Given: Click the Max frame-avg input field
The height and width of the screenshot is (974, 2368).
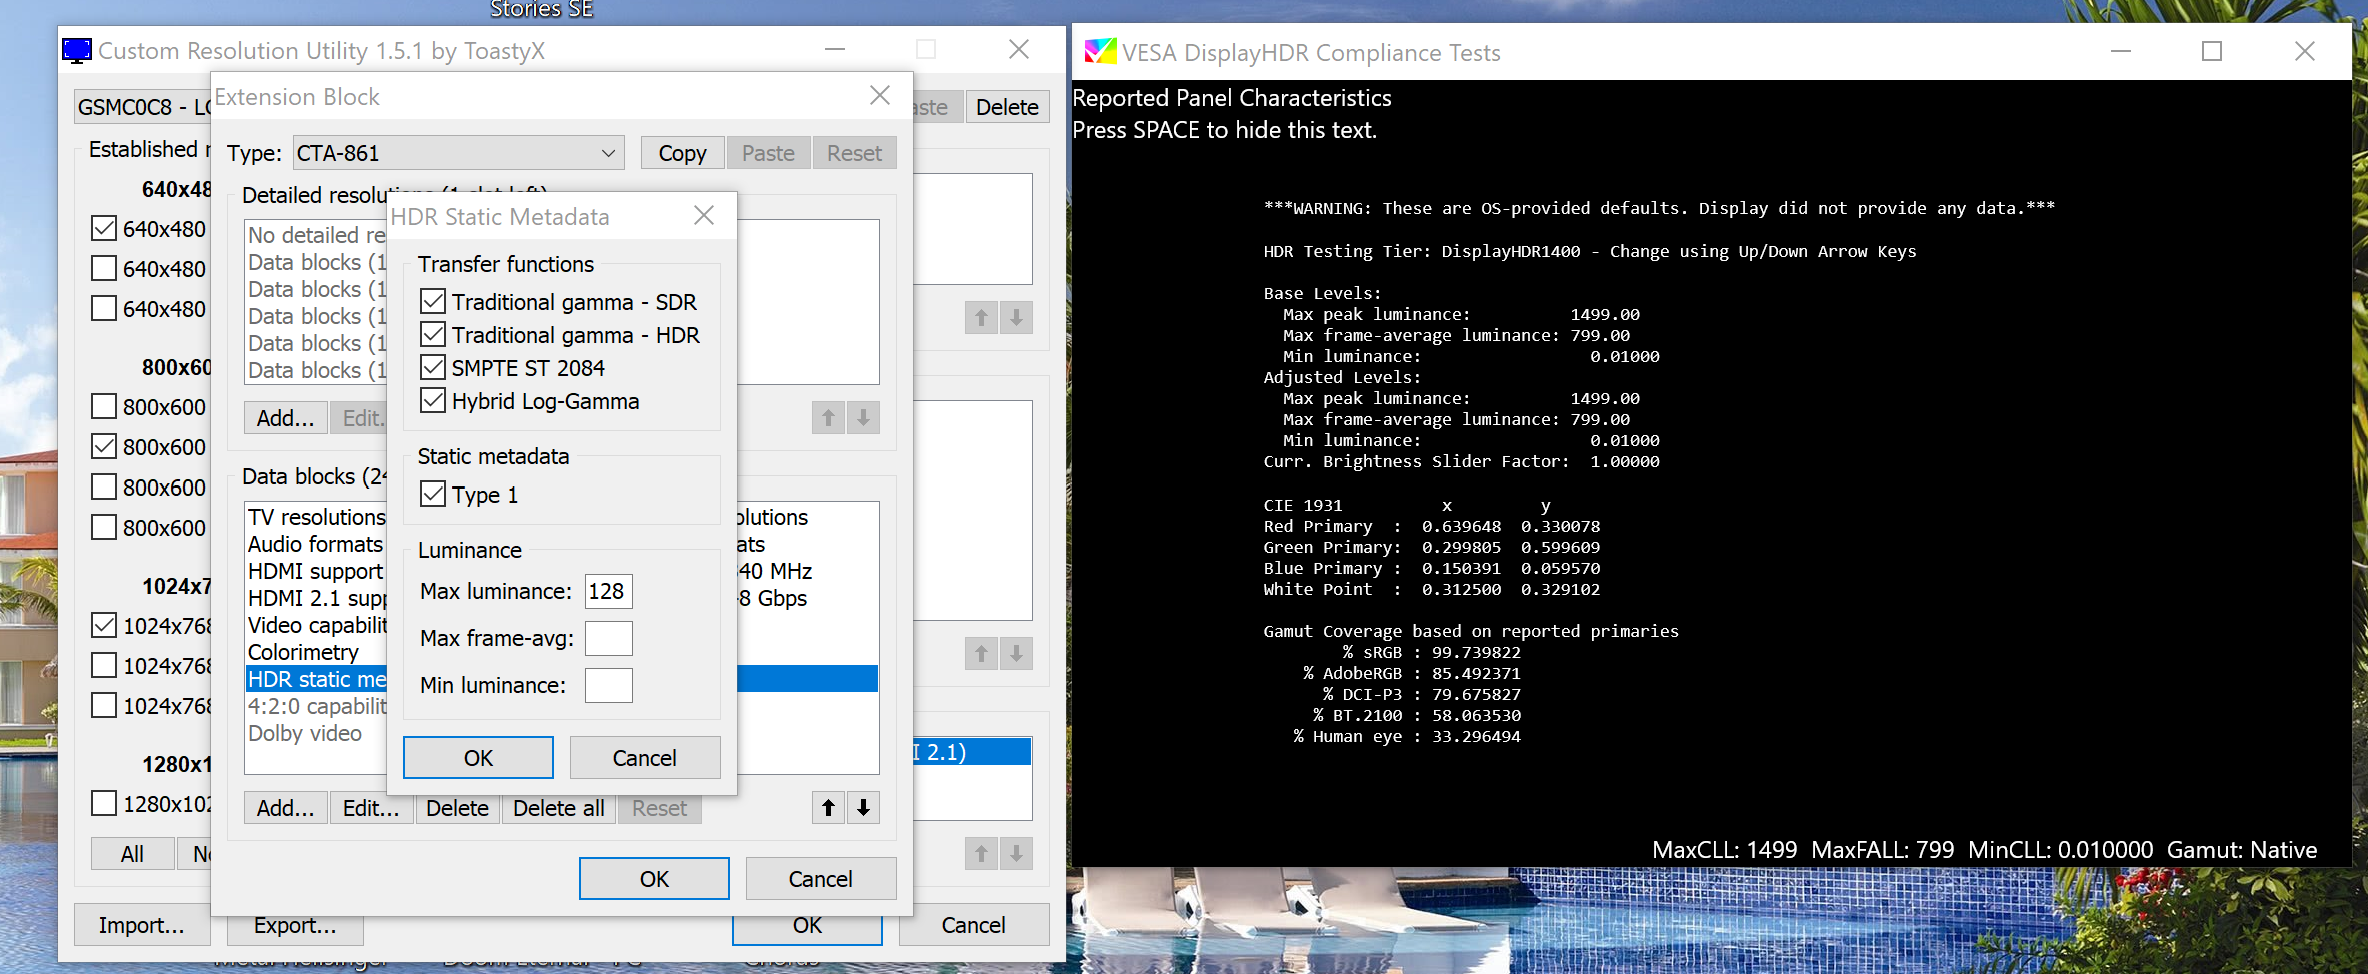Looking at the screenshot, I should pos(608,638).
